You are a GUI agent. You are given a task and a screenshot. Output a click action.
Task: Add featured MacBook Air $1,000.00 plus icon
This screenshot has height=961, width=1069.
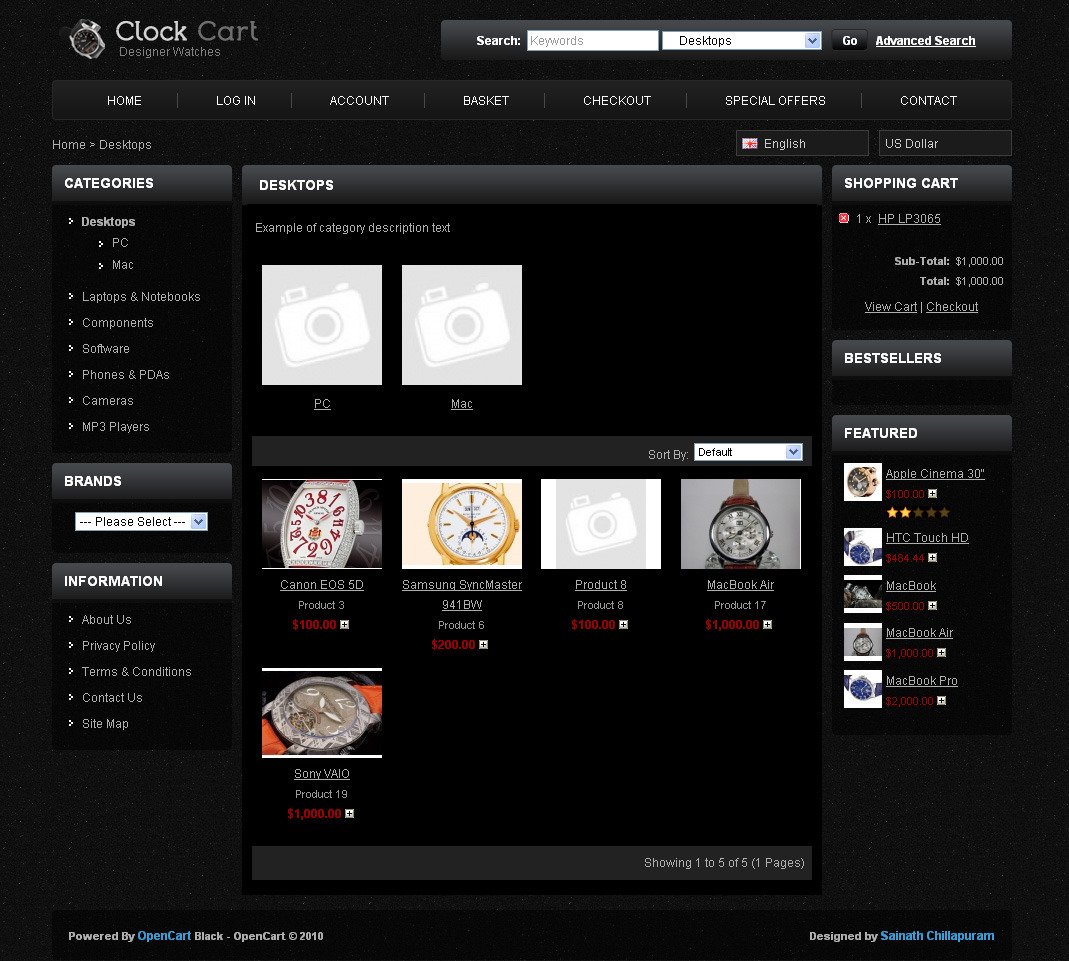(x=942, y=652)
